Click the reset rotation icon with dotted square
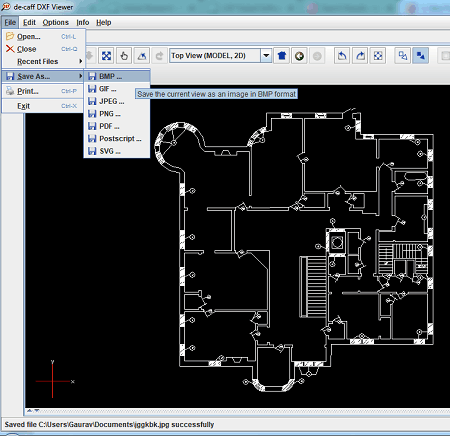The width and height of the screenshot is (450, 436). [x=378, y=56]
